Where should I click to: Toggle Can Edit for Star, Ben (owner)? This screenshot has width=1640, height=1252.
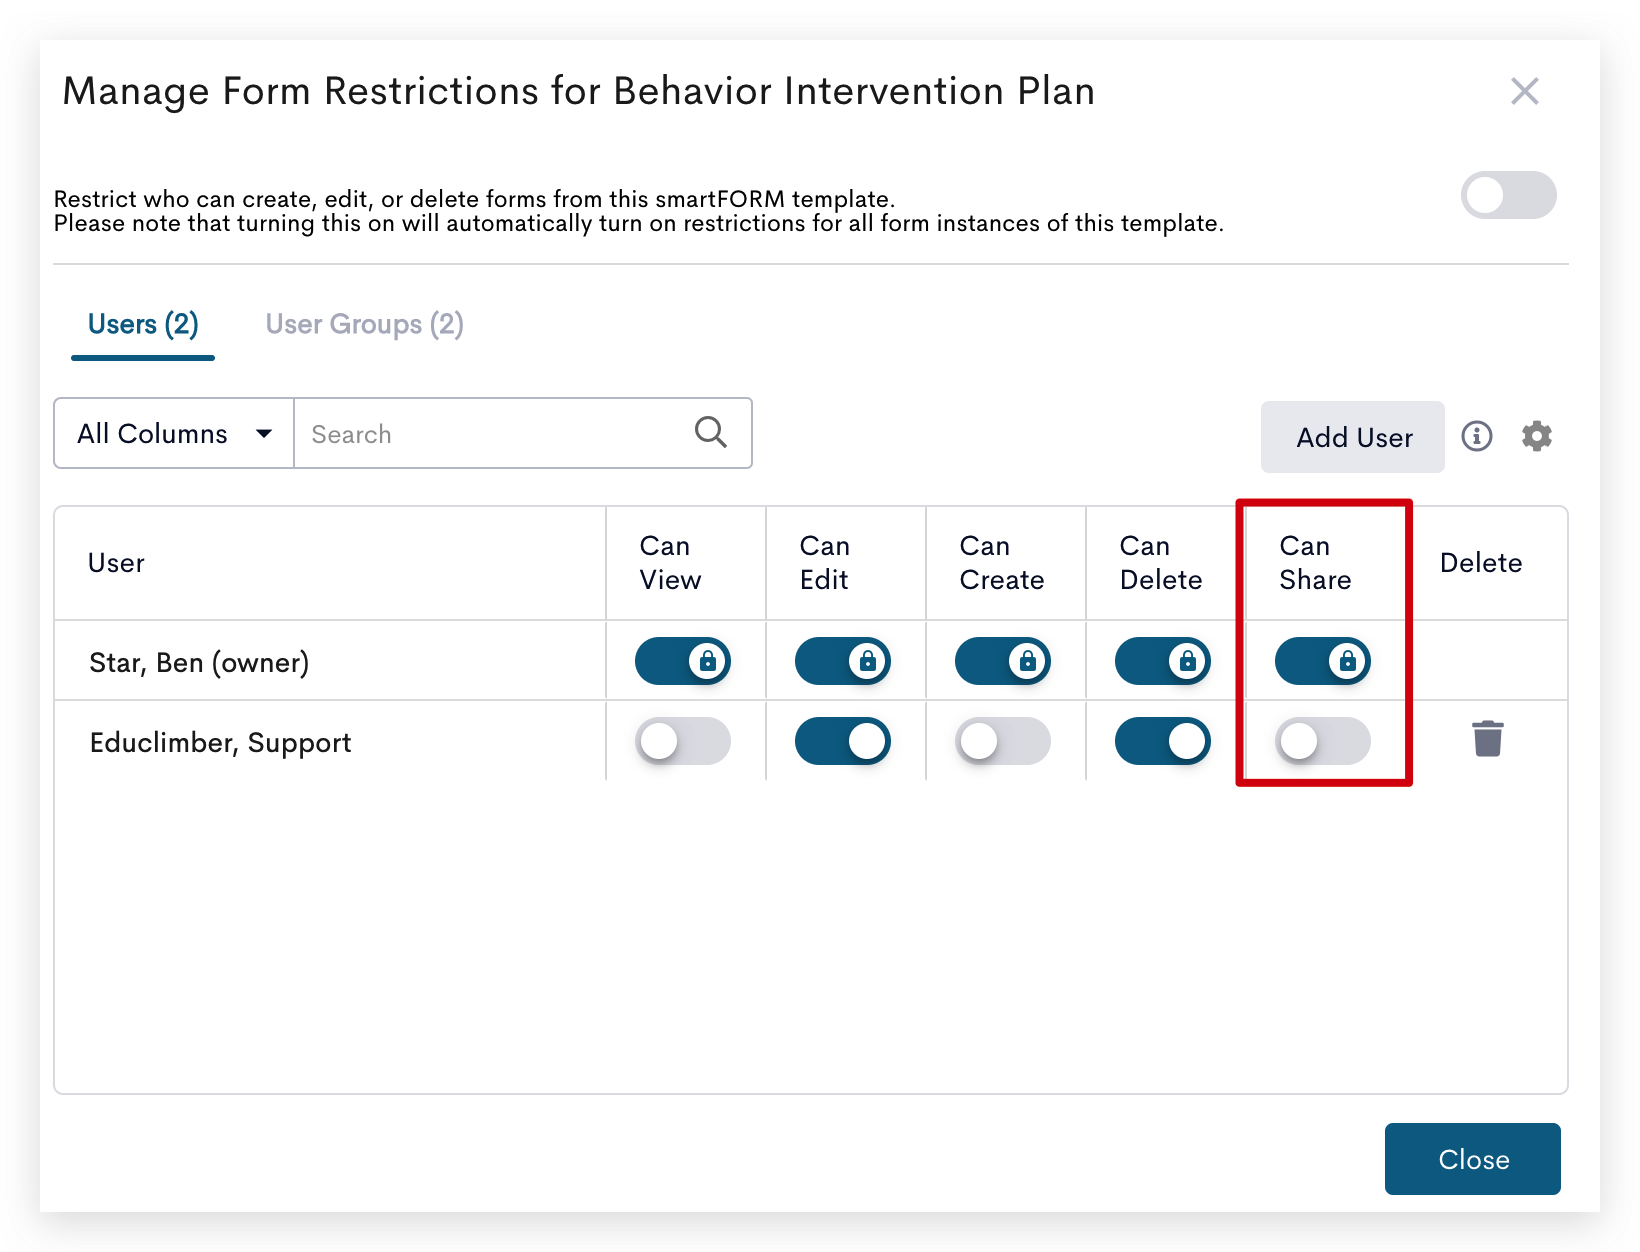pos(843,661)
